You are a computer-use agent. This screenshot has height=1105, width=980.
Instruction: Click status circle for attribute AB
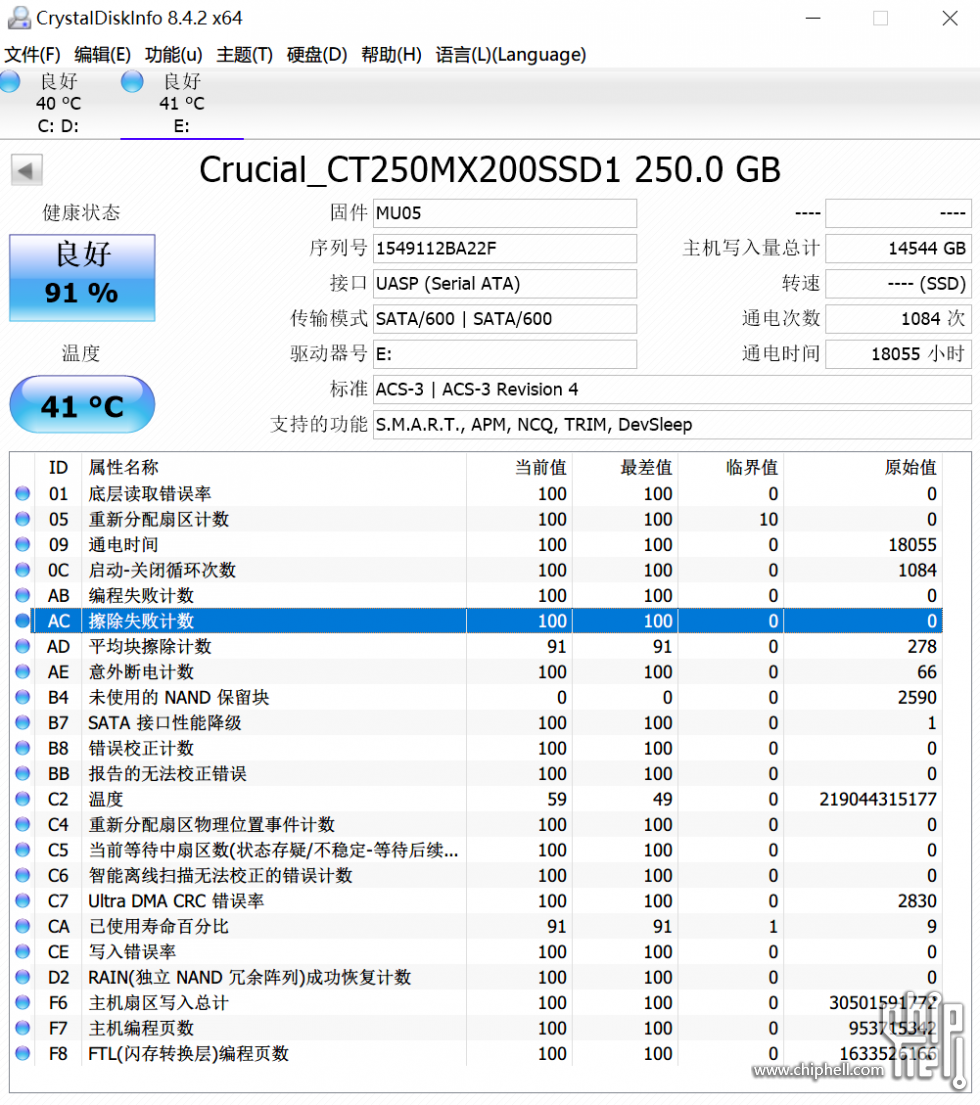pos(23,595)
